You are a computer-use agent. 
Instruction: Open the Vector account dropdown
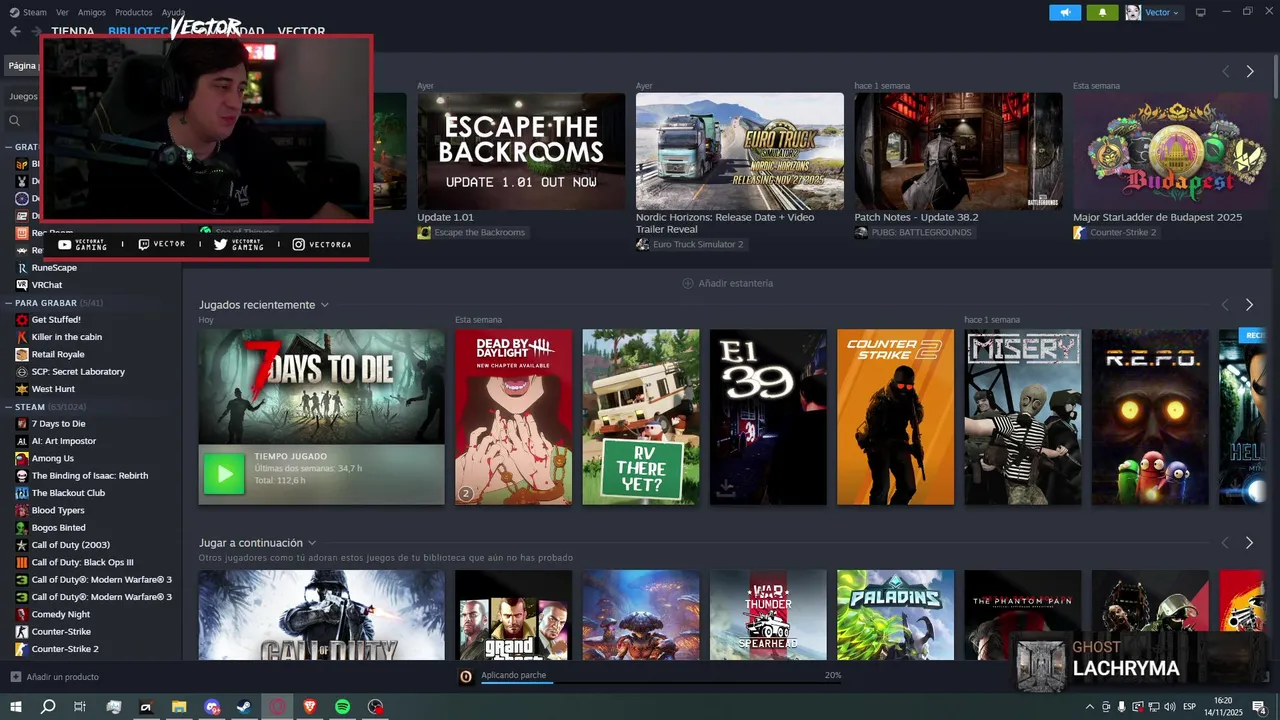pyautogui.click(x=1153, y=12)
